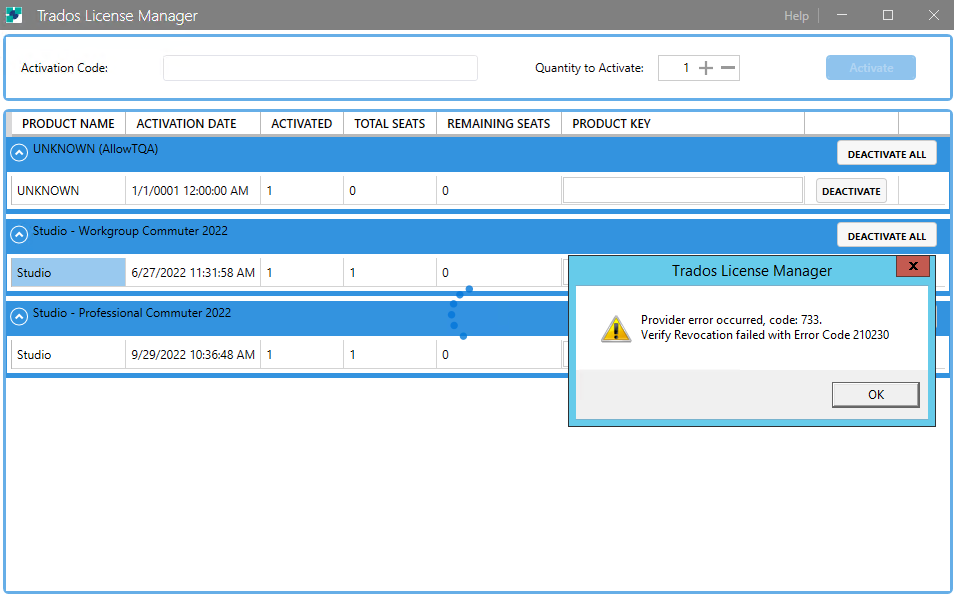This screenshot has width=954, height=596.
Task: Deactivate all in UNKNOWN (AllowTQA) group
Action: pyautogui.click(x=886, y=153)
